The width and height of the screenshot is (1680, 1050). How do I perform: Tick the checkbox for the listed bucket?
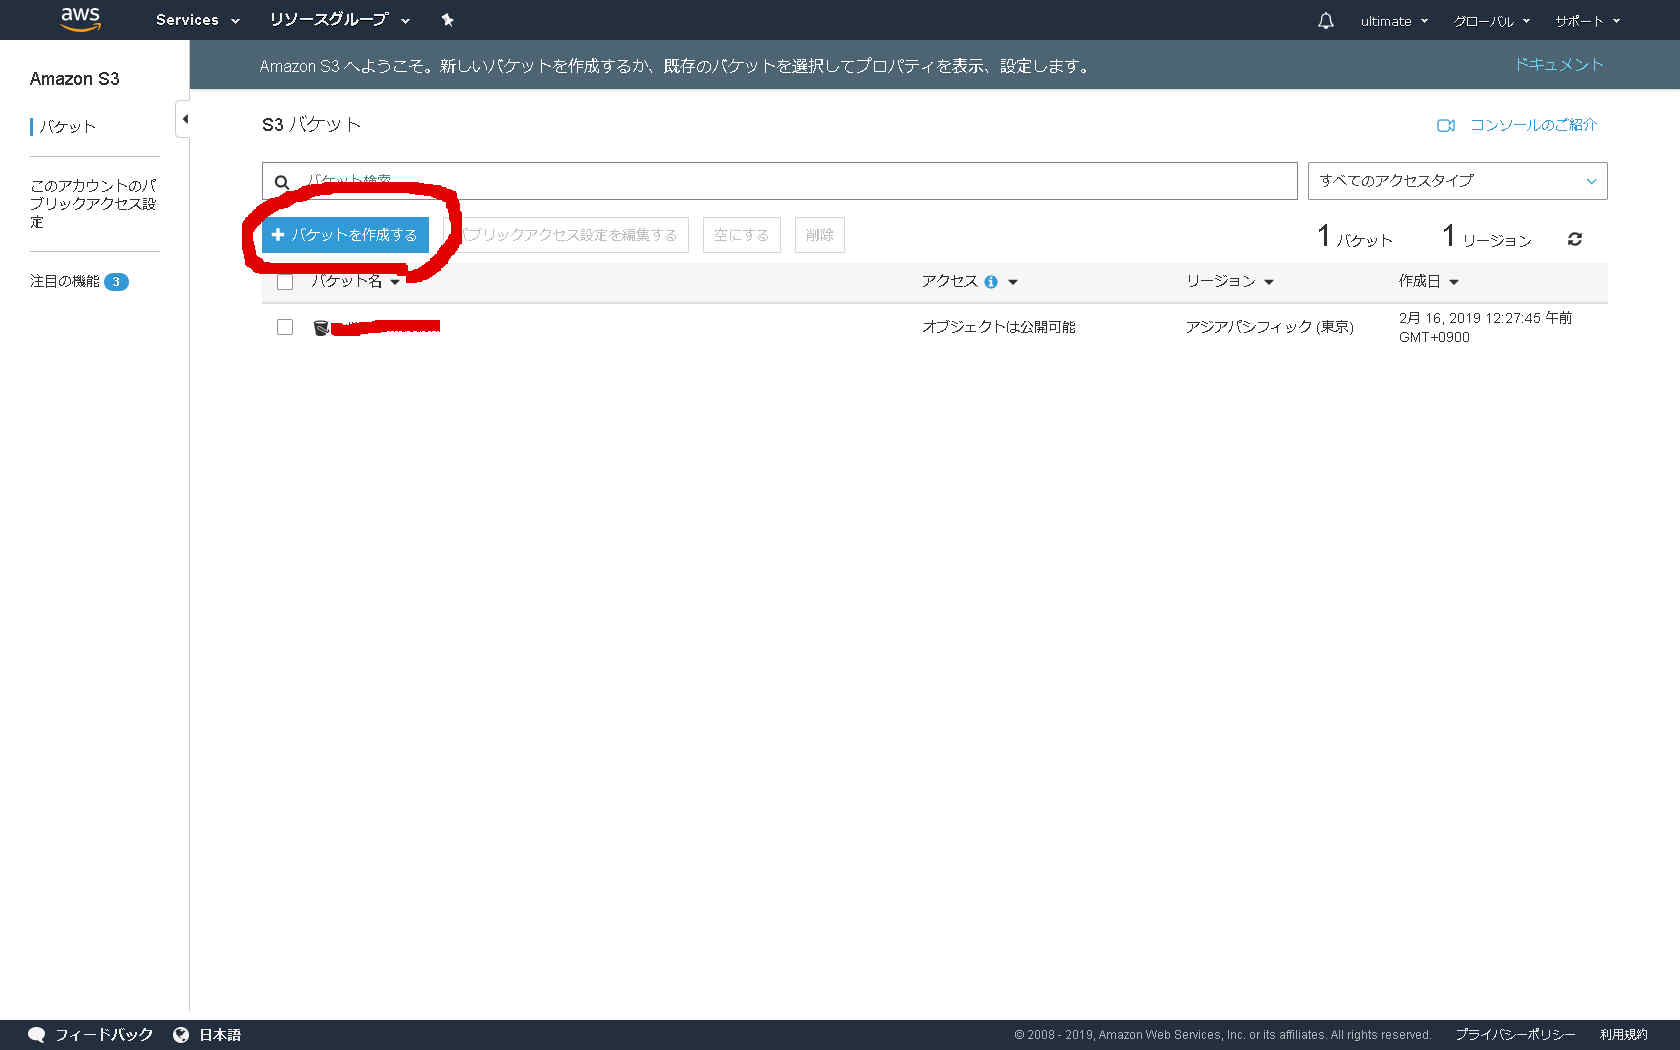pos(285,327)
